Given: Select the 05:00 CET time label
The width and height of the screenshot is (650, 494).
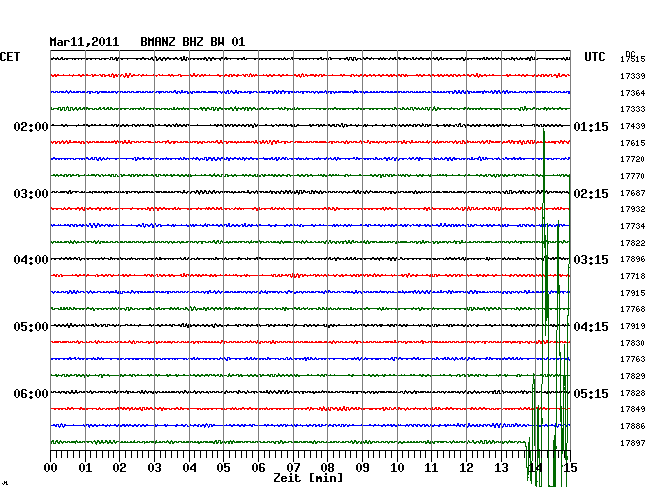Looking at the screenshot, I should click(31, 327).
